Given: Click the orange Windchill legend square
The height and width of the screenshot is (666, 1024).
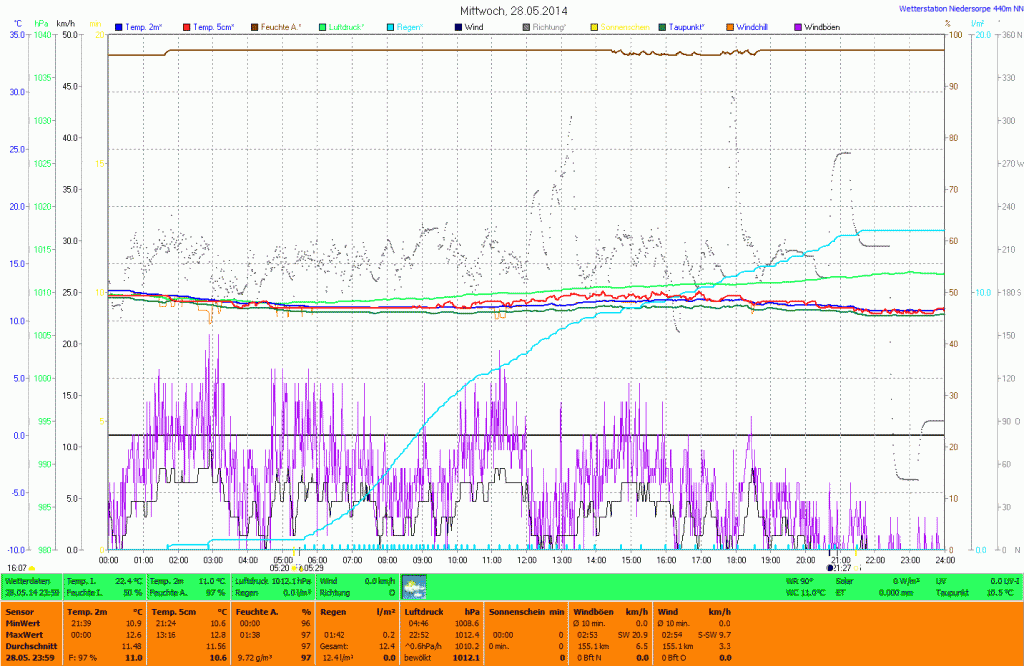Looking at the screenshot, I should [730, 26].
